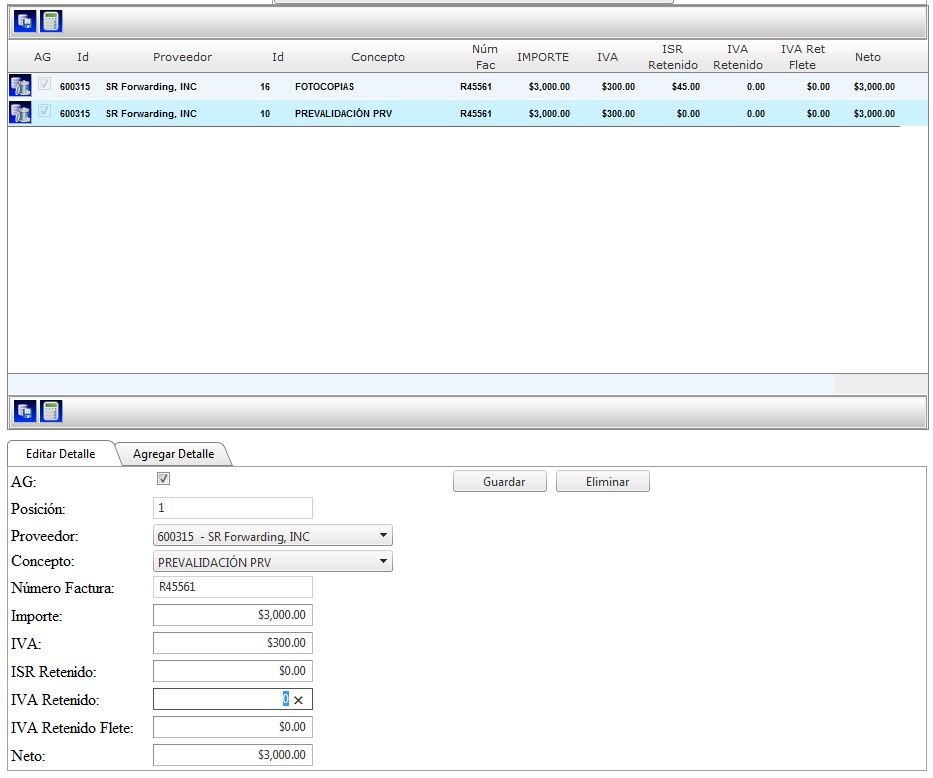Open the Concepto dropdown
933x778 pixels.
[x=273, y=561]
